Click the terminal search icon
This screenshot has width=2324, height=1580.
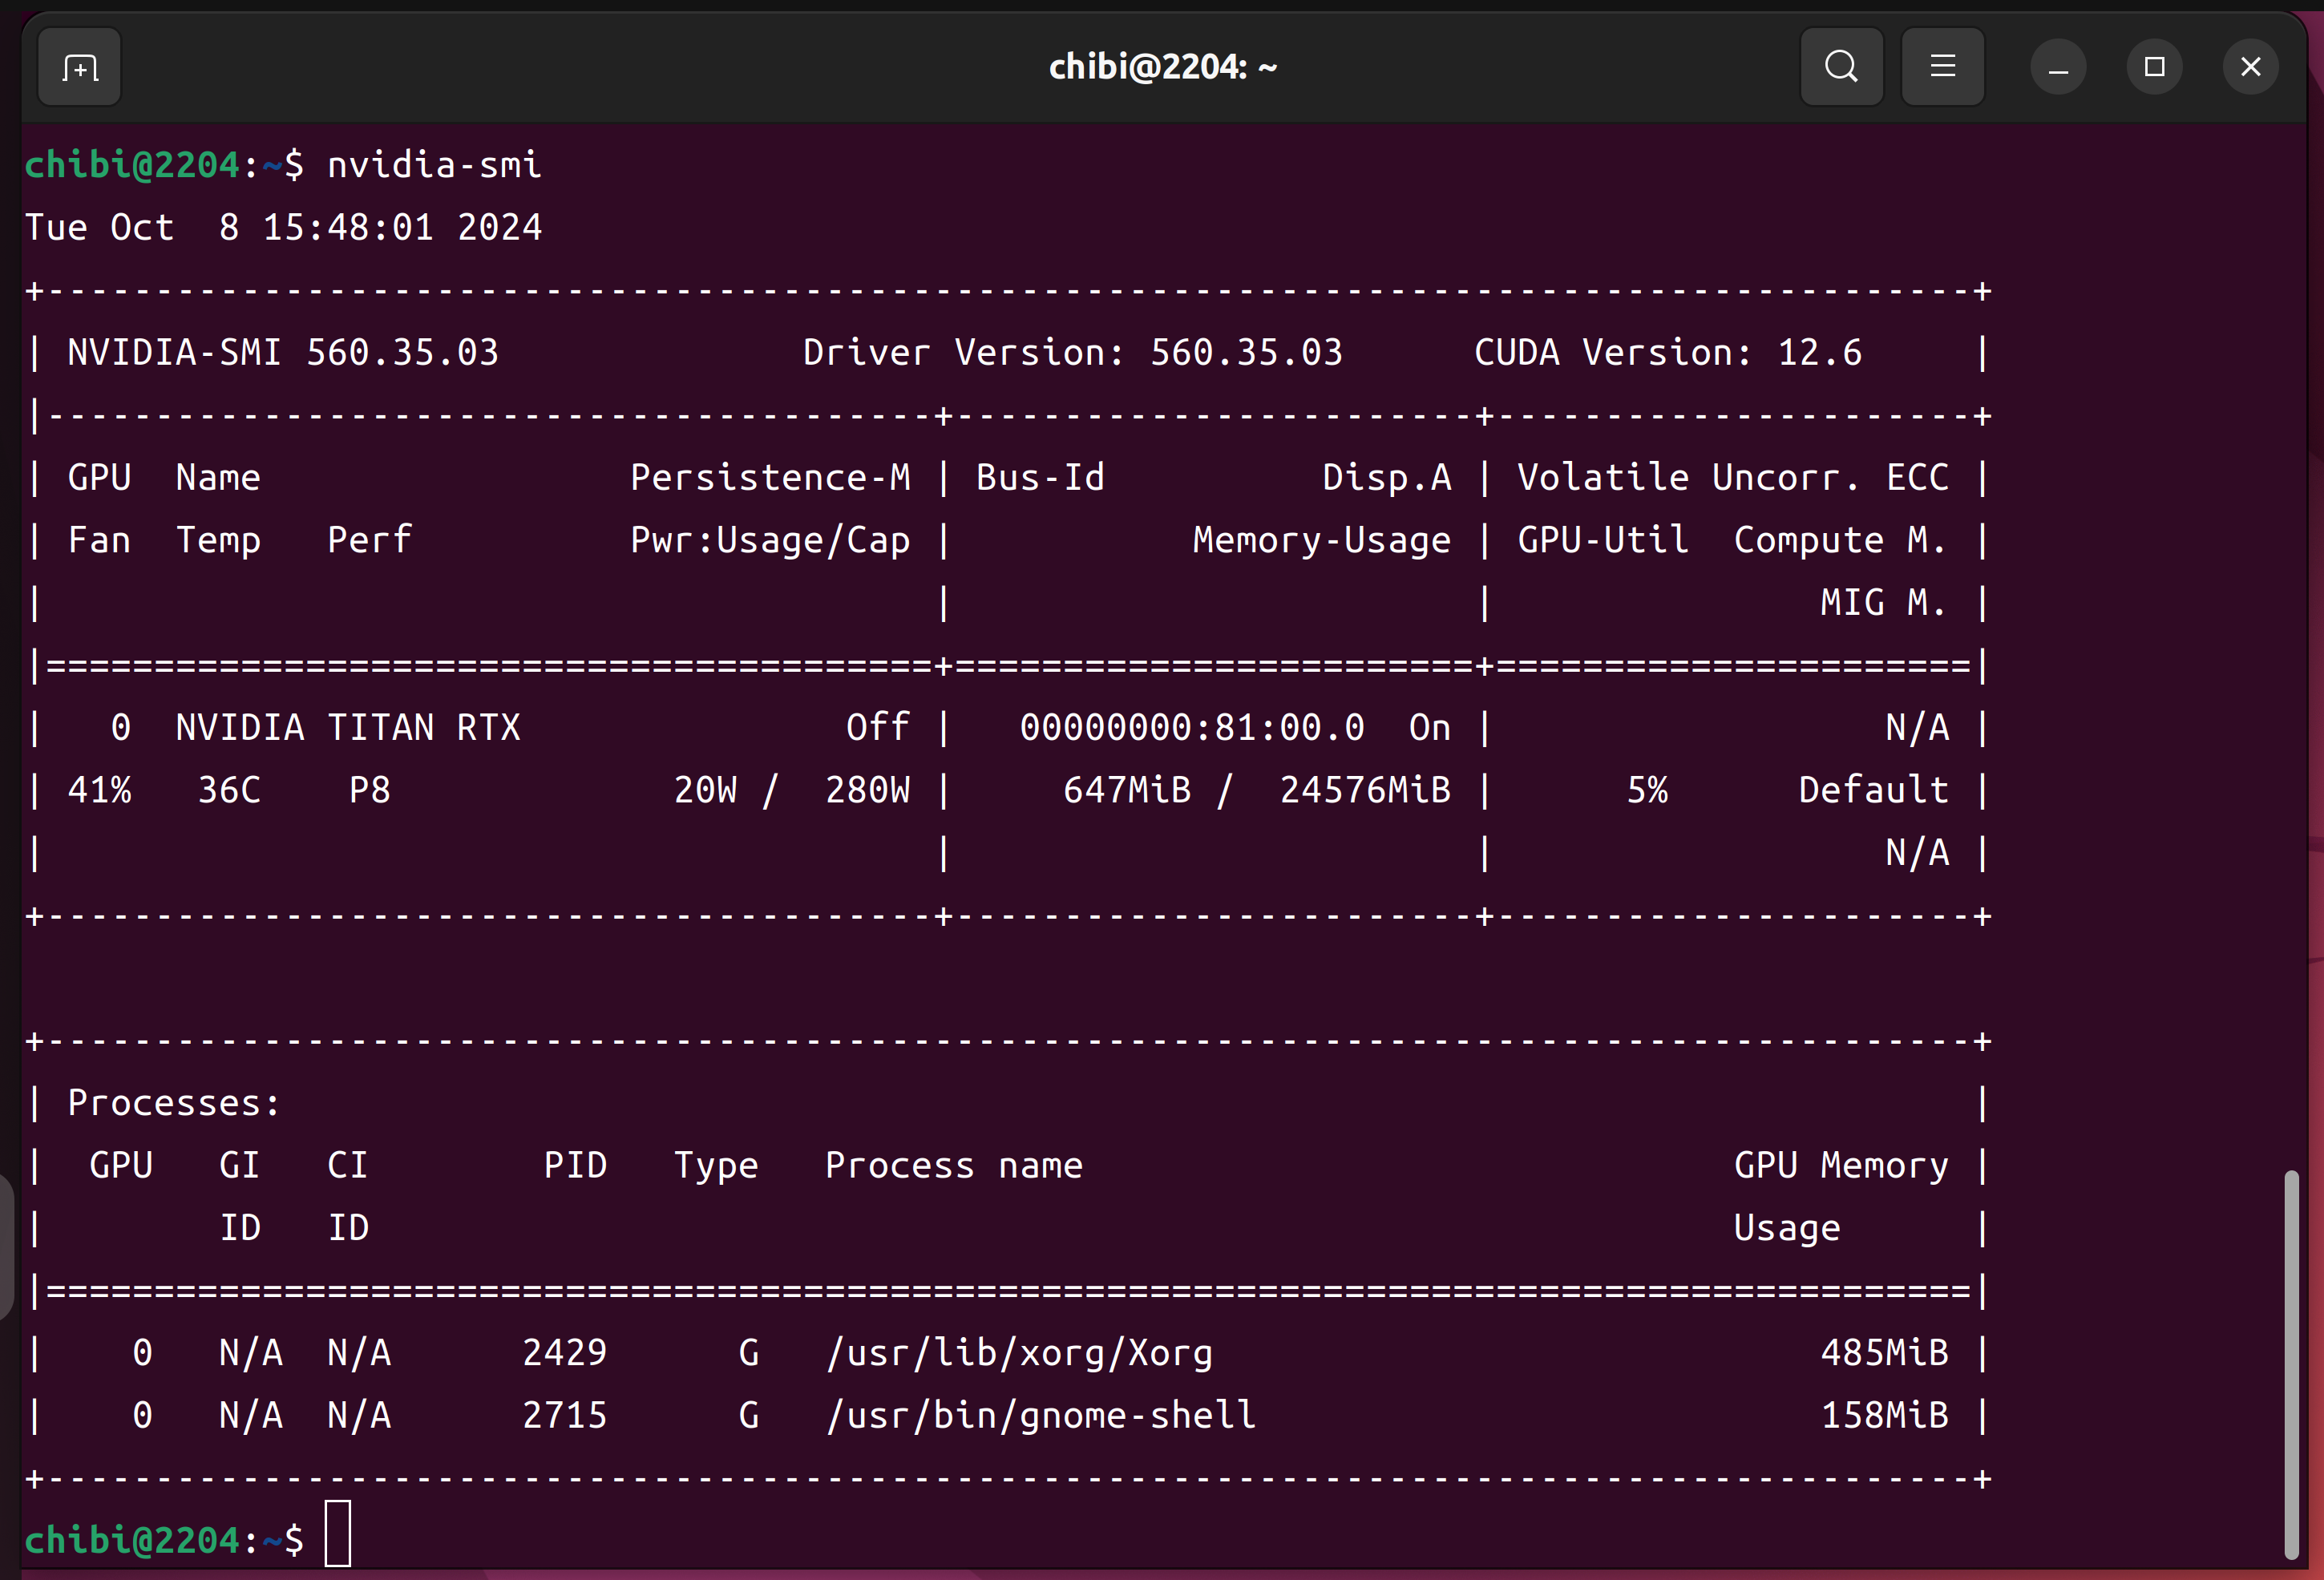tap(1841, 67)
